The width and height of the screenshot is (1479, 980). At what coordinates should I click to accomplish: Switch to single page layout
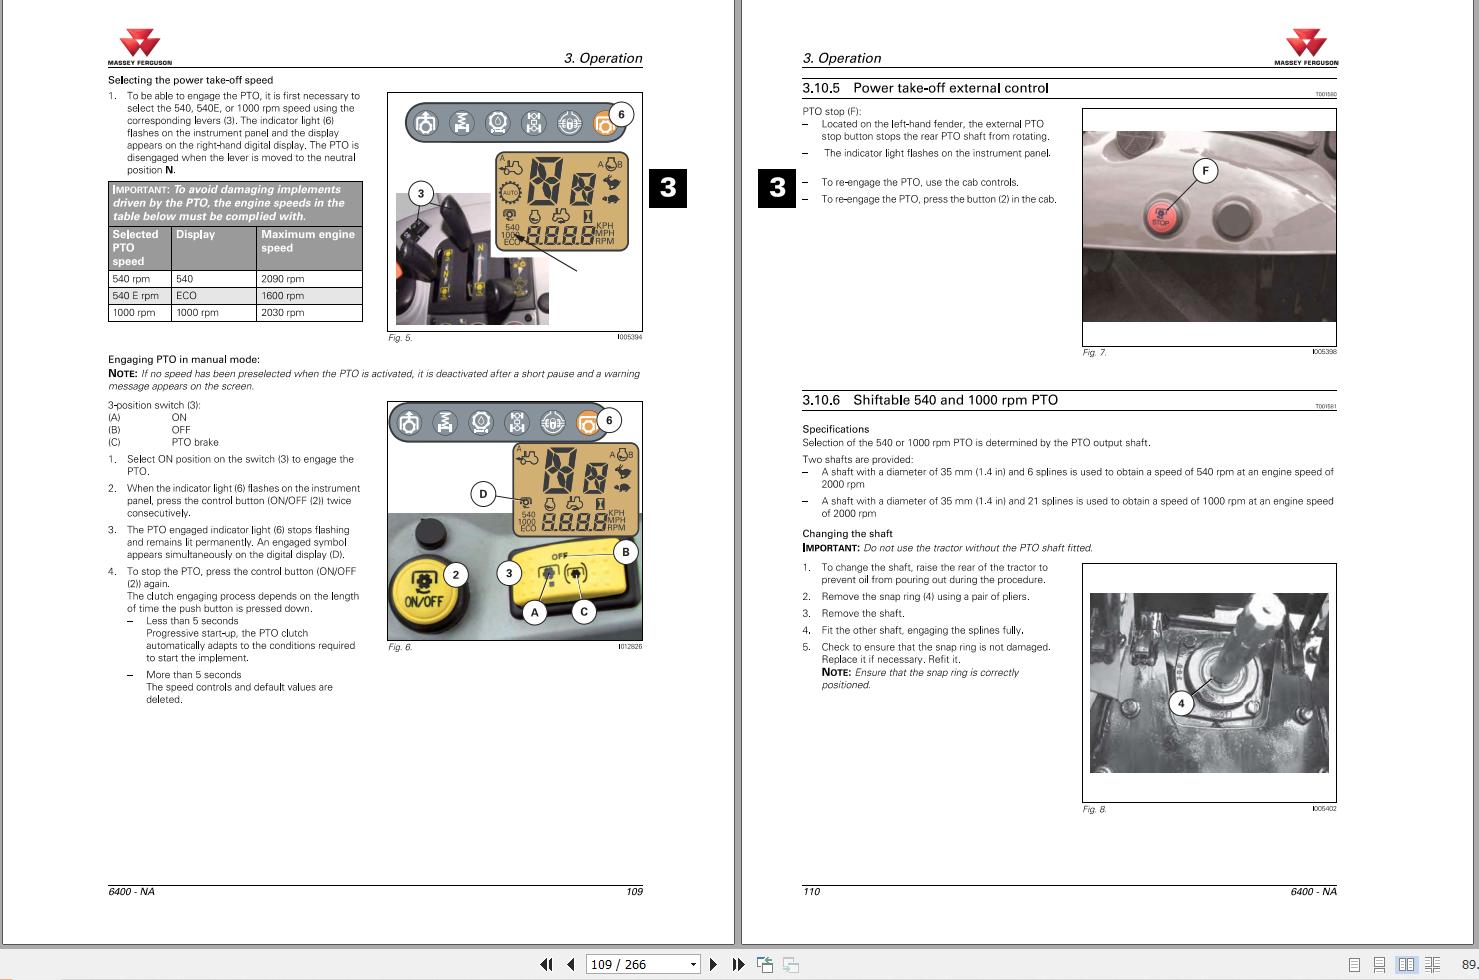click(1354, 965)
